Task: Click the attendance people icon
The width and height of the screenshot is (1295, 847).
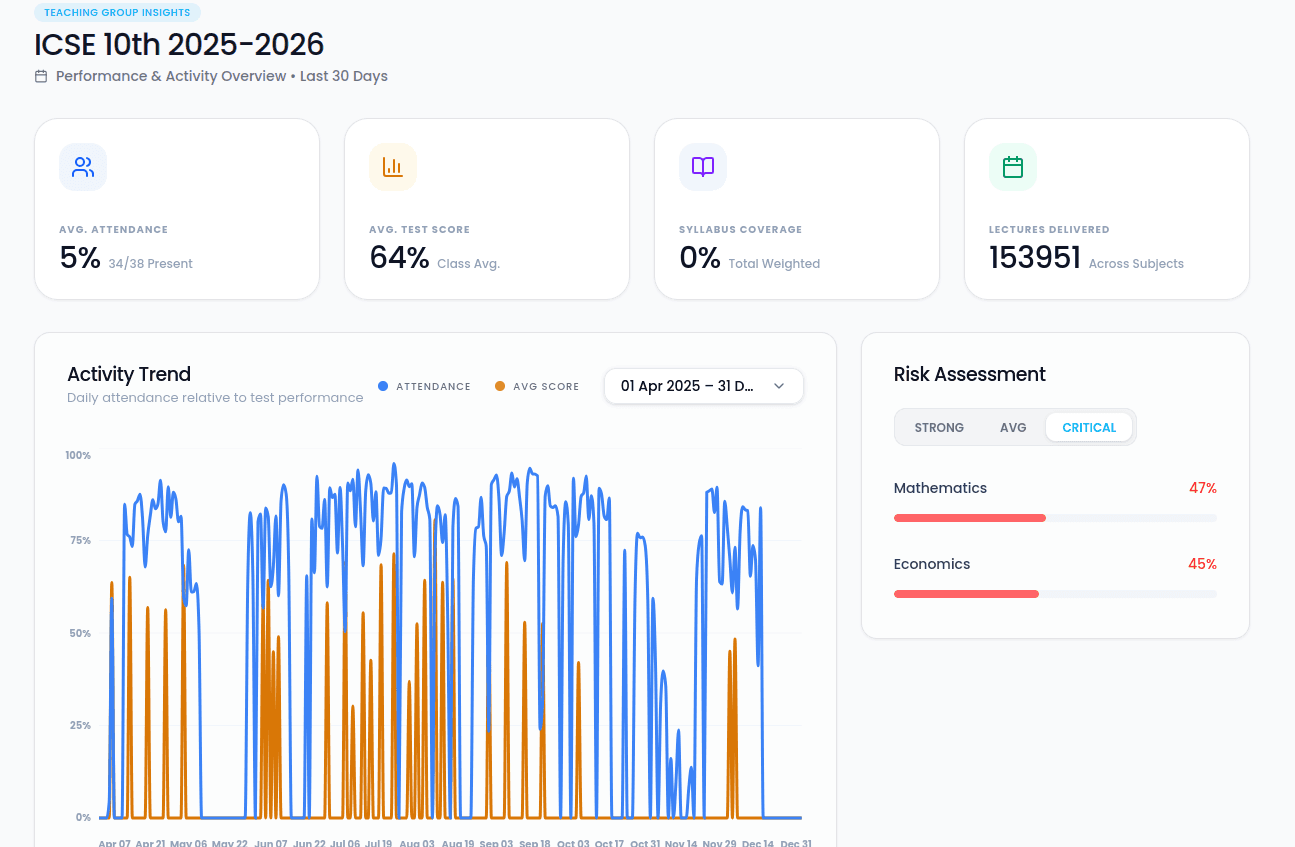Action: 83,167
